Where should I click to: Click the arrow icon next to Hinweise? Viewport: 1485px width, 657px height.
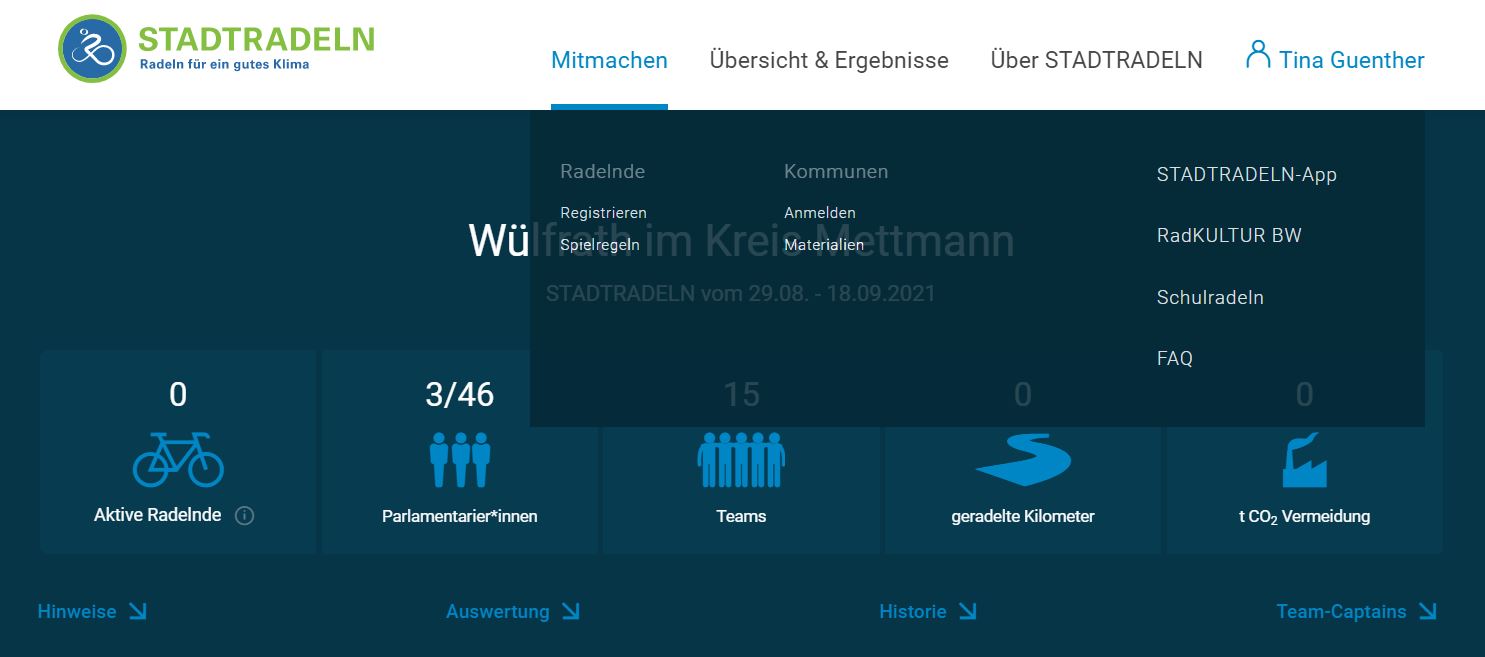(x=137, y=611)
